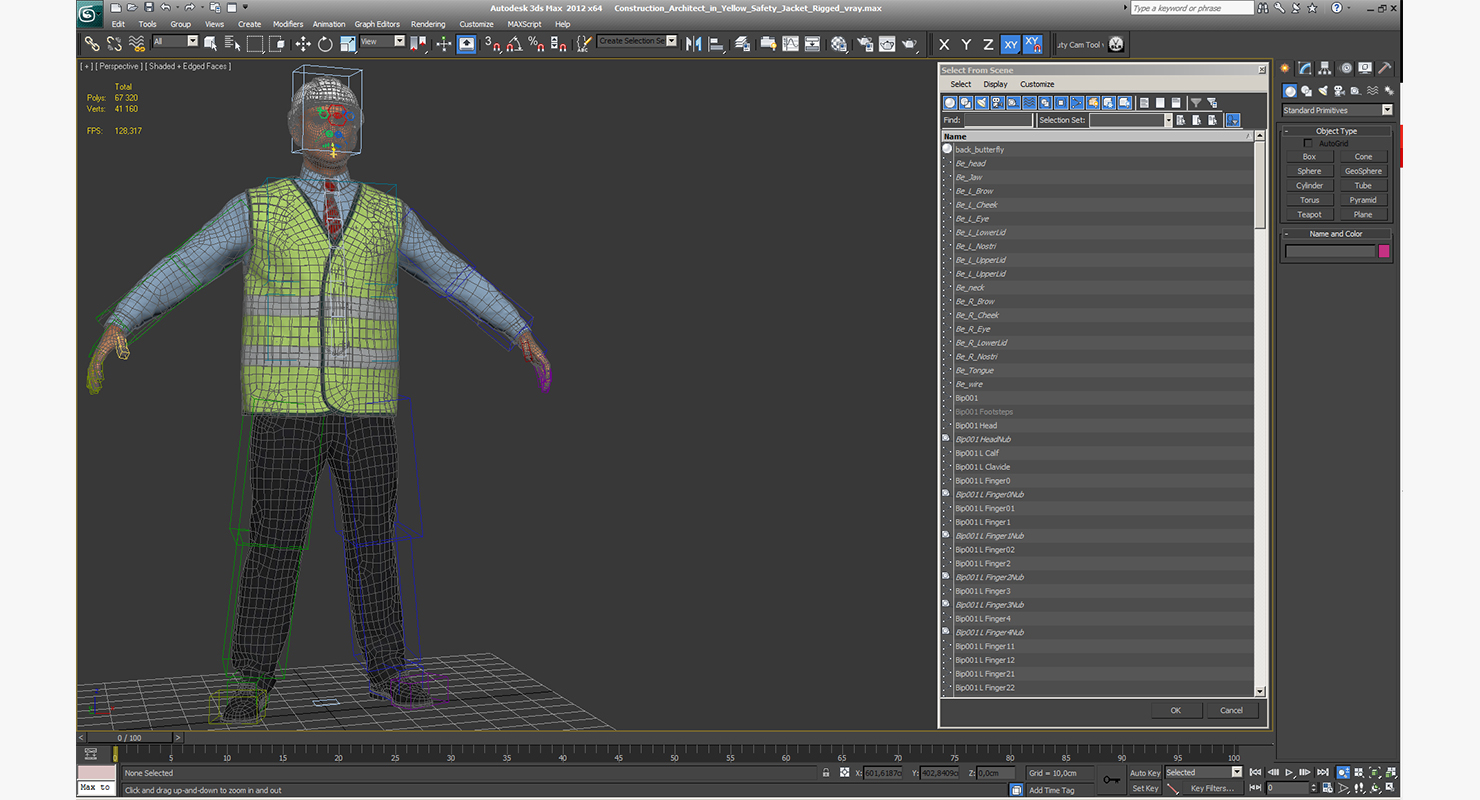Open the Modifiers menu
The image size is (1480, 800).
coord(288,24)
